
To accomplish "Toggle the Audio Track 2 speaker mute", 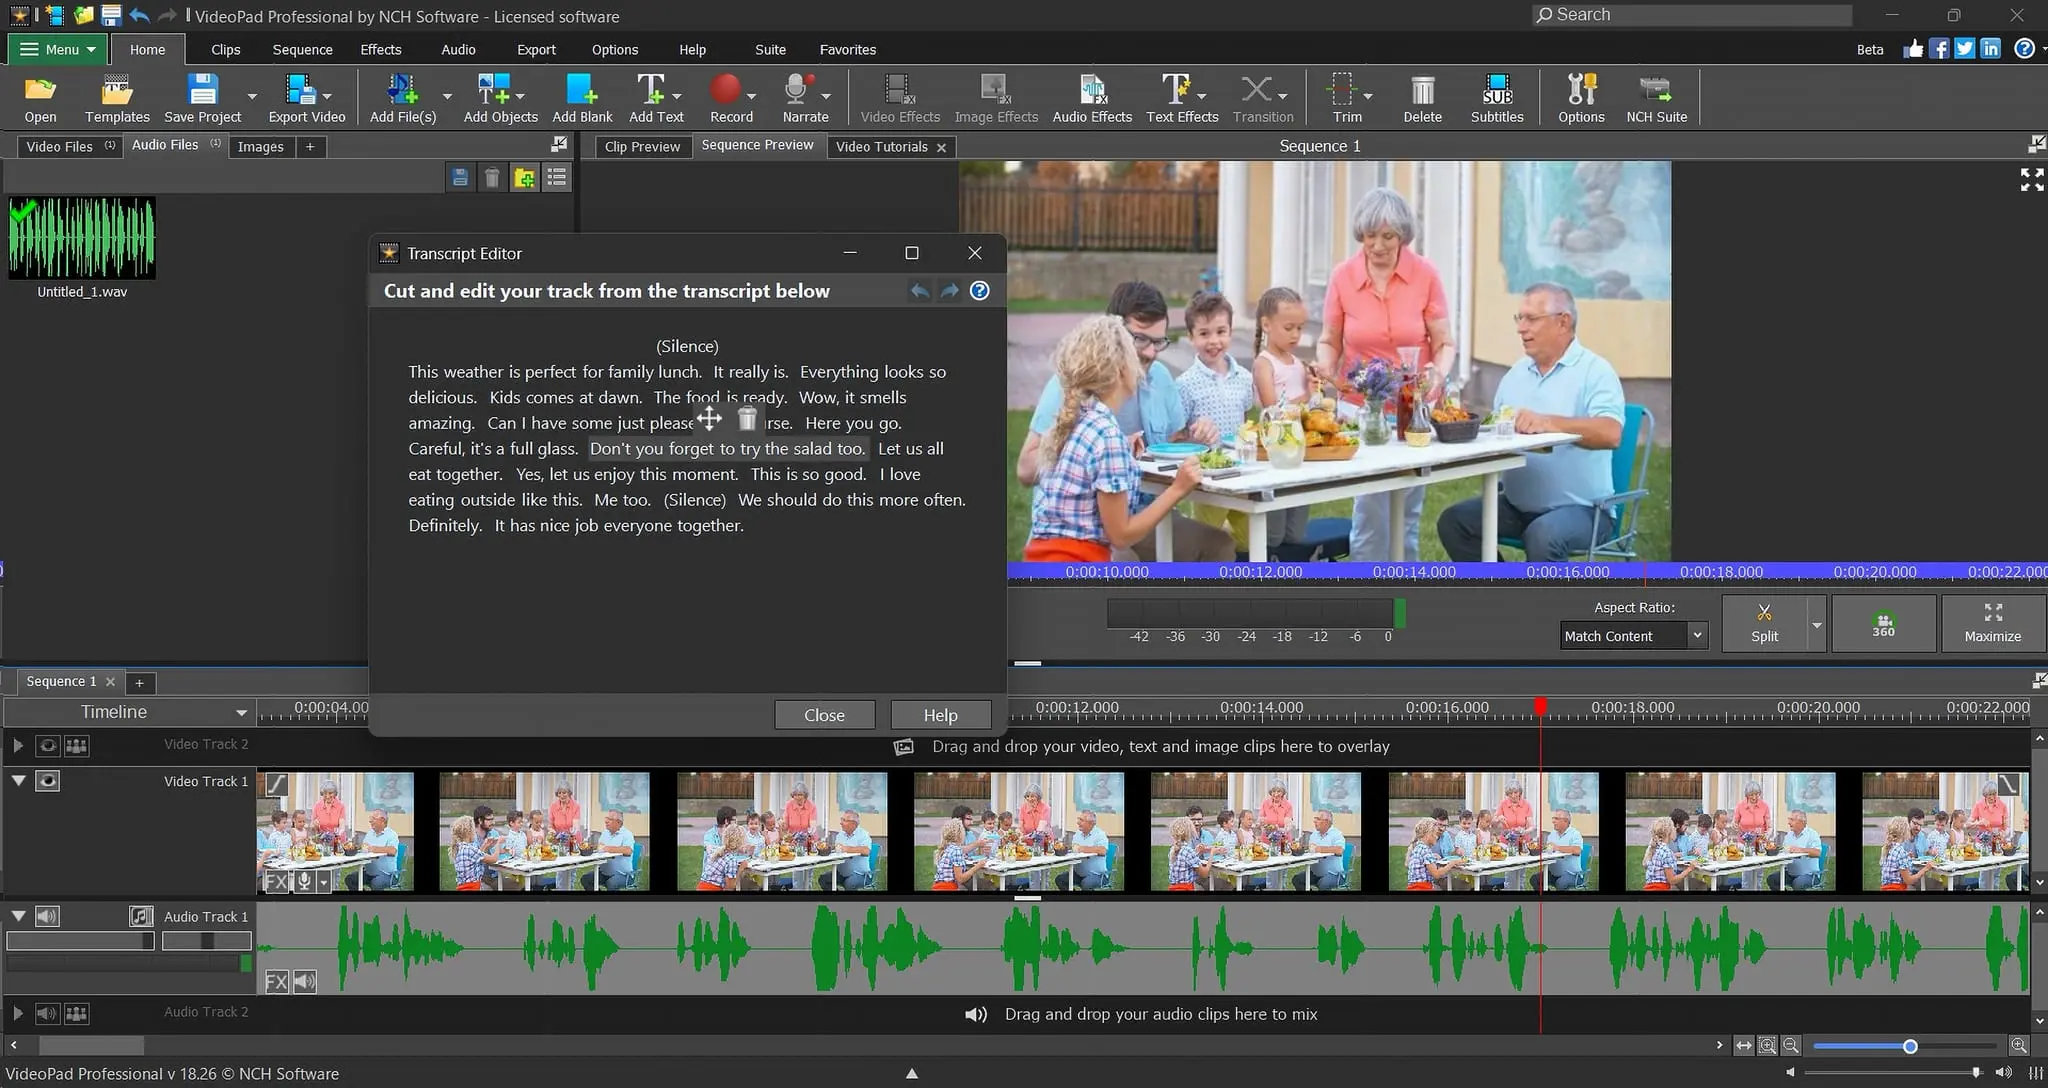I will (x=47, y=1013).
